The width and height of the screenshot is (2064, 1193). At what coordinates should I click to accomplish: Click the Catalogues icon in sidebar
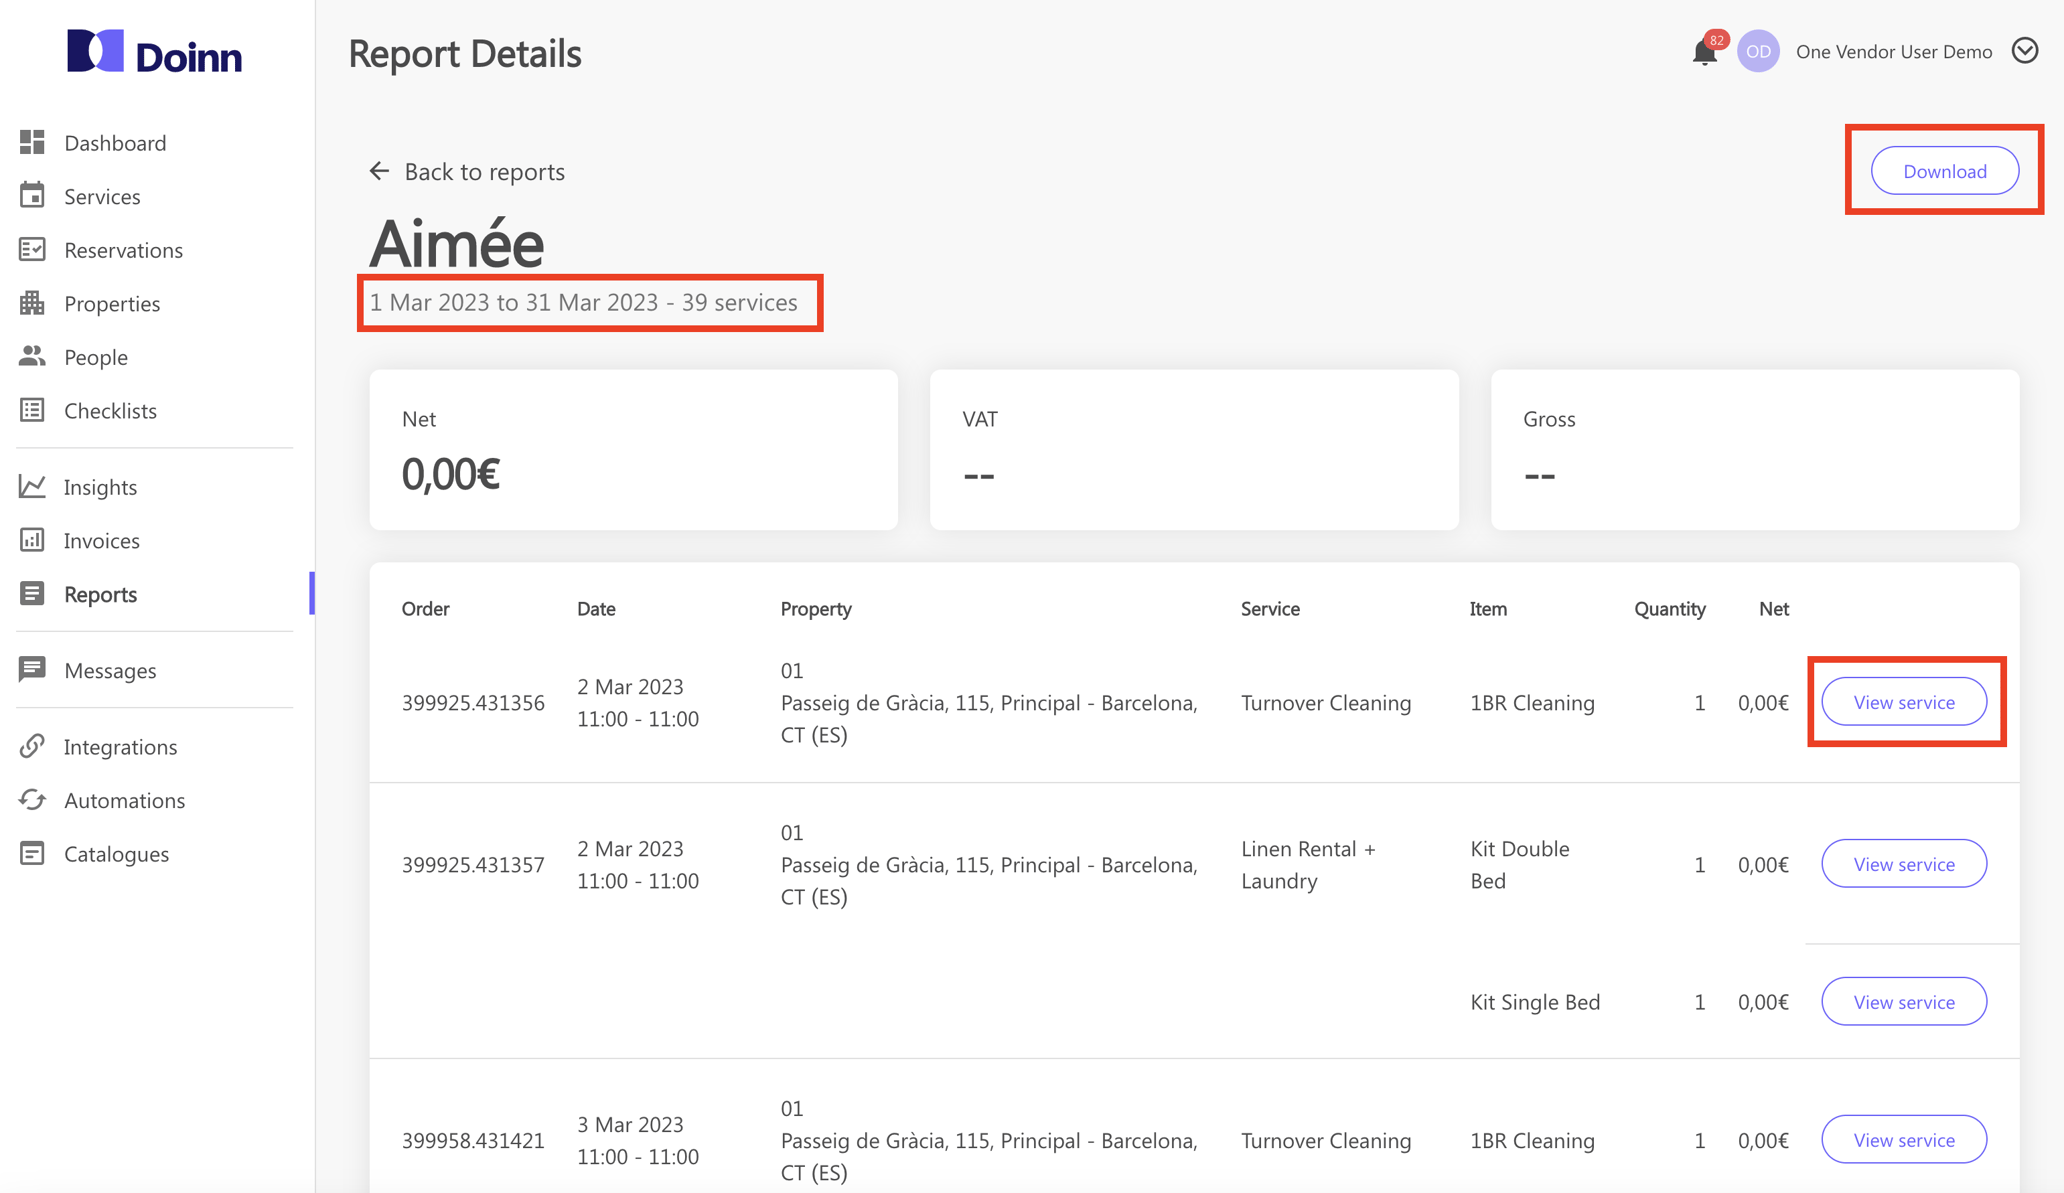point(32,853)
